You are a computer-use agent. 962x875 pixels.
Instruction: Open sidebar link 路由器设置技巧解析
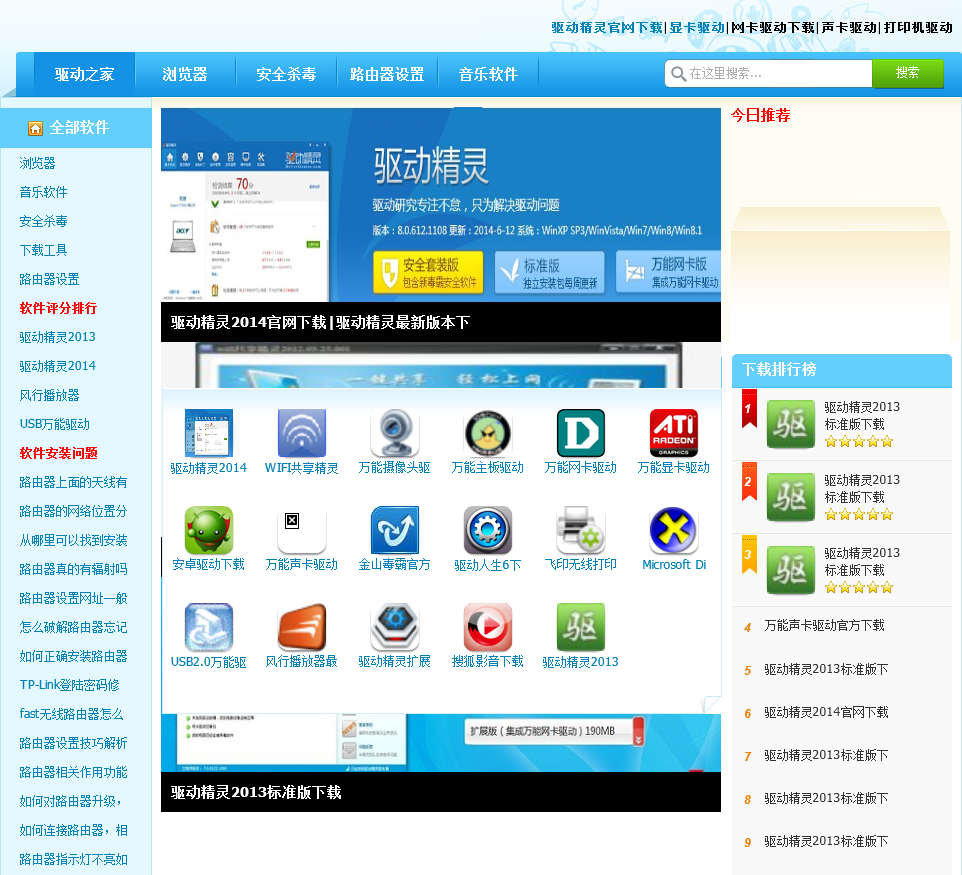(x=74, y=743)
